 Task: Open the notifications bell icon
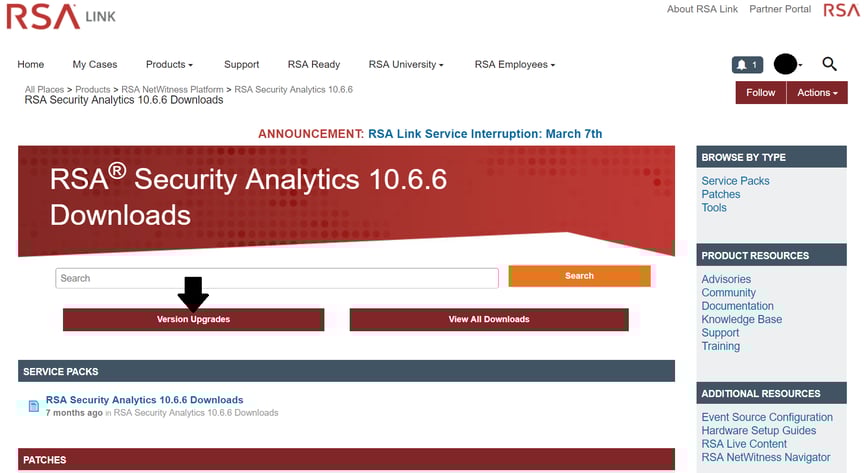pos(747,65)
